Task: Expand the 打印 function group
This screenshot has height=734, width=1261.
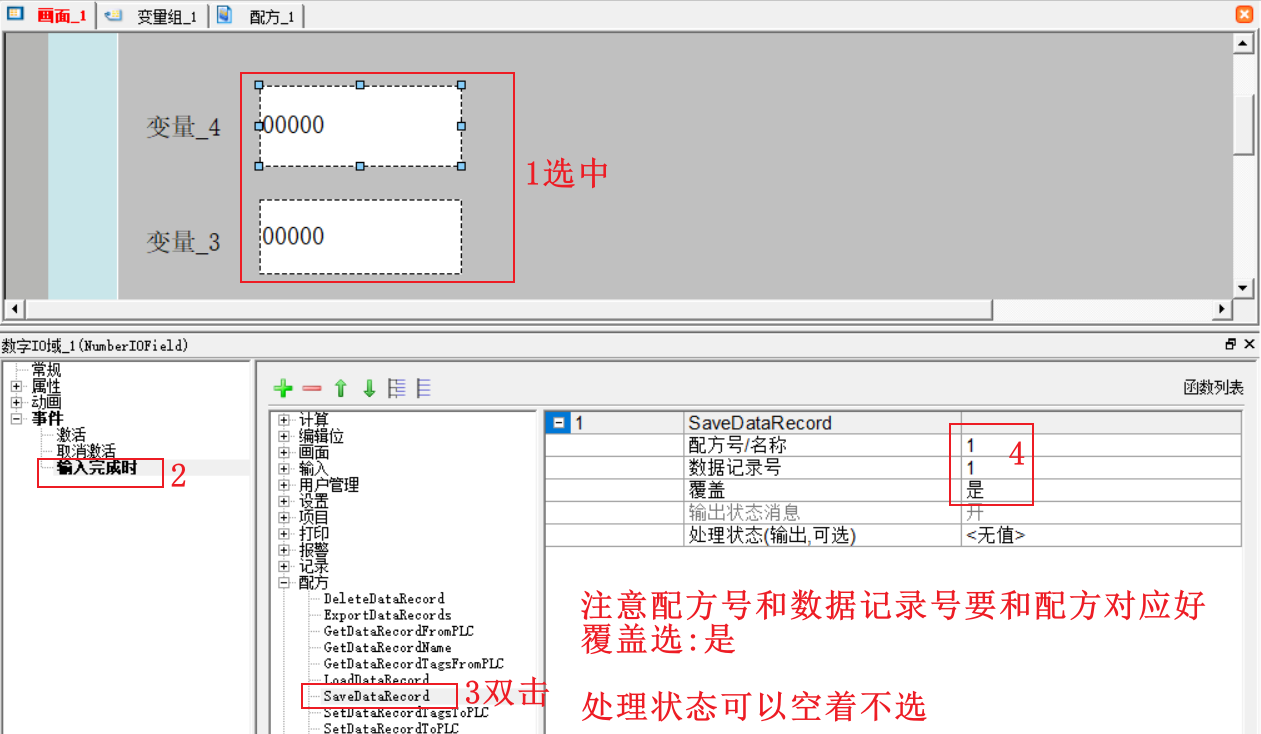Action: 284,533
